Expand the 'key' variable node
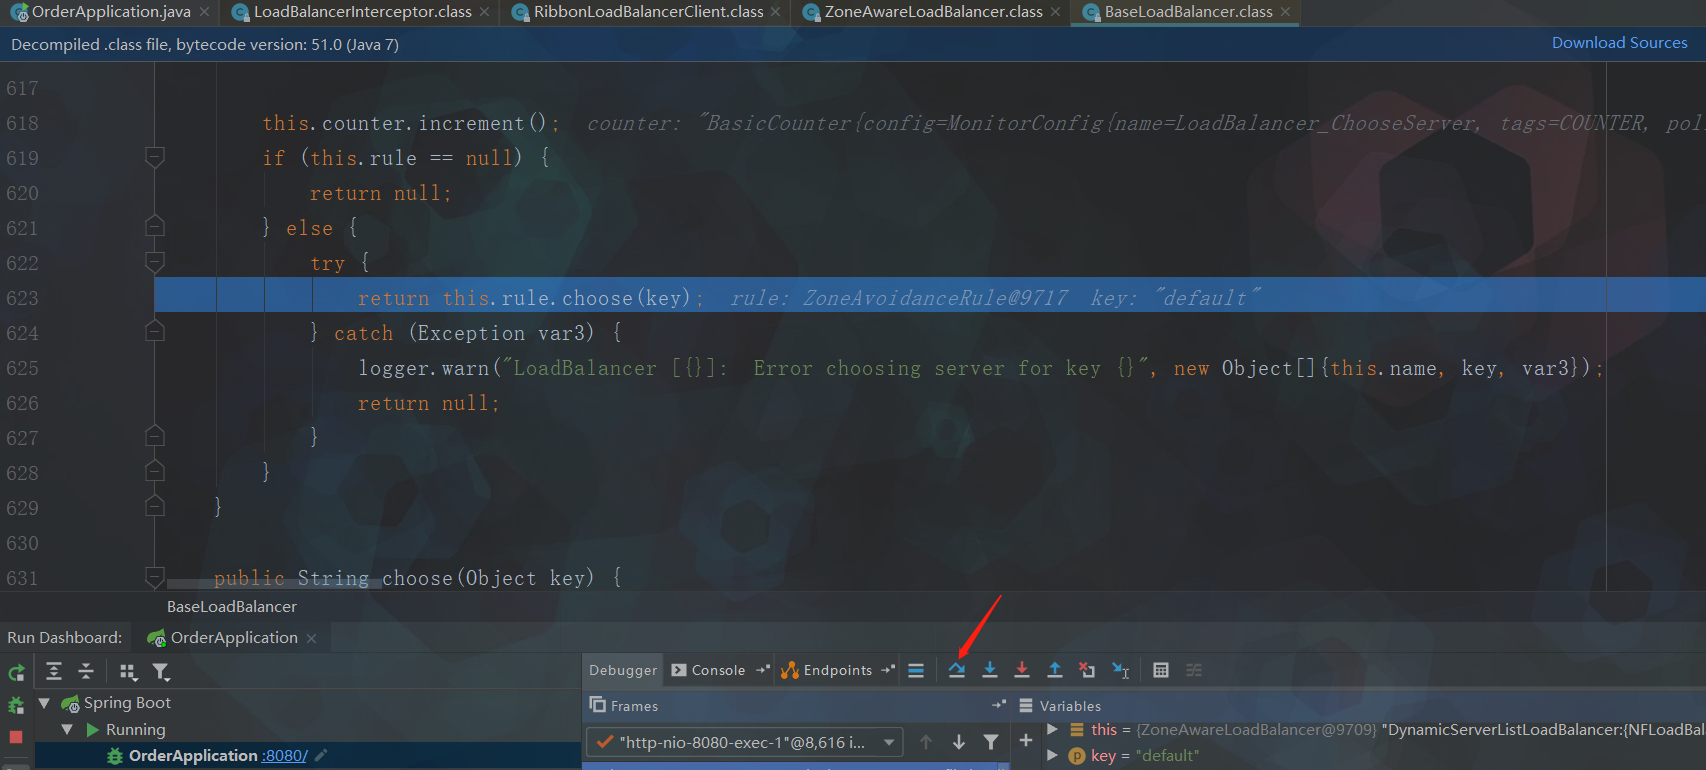 pos(1052,755)
